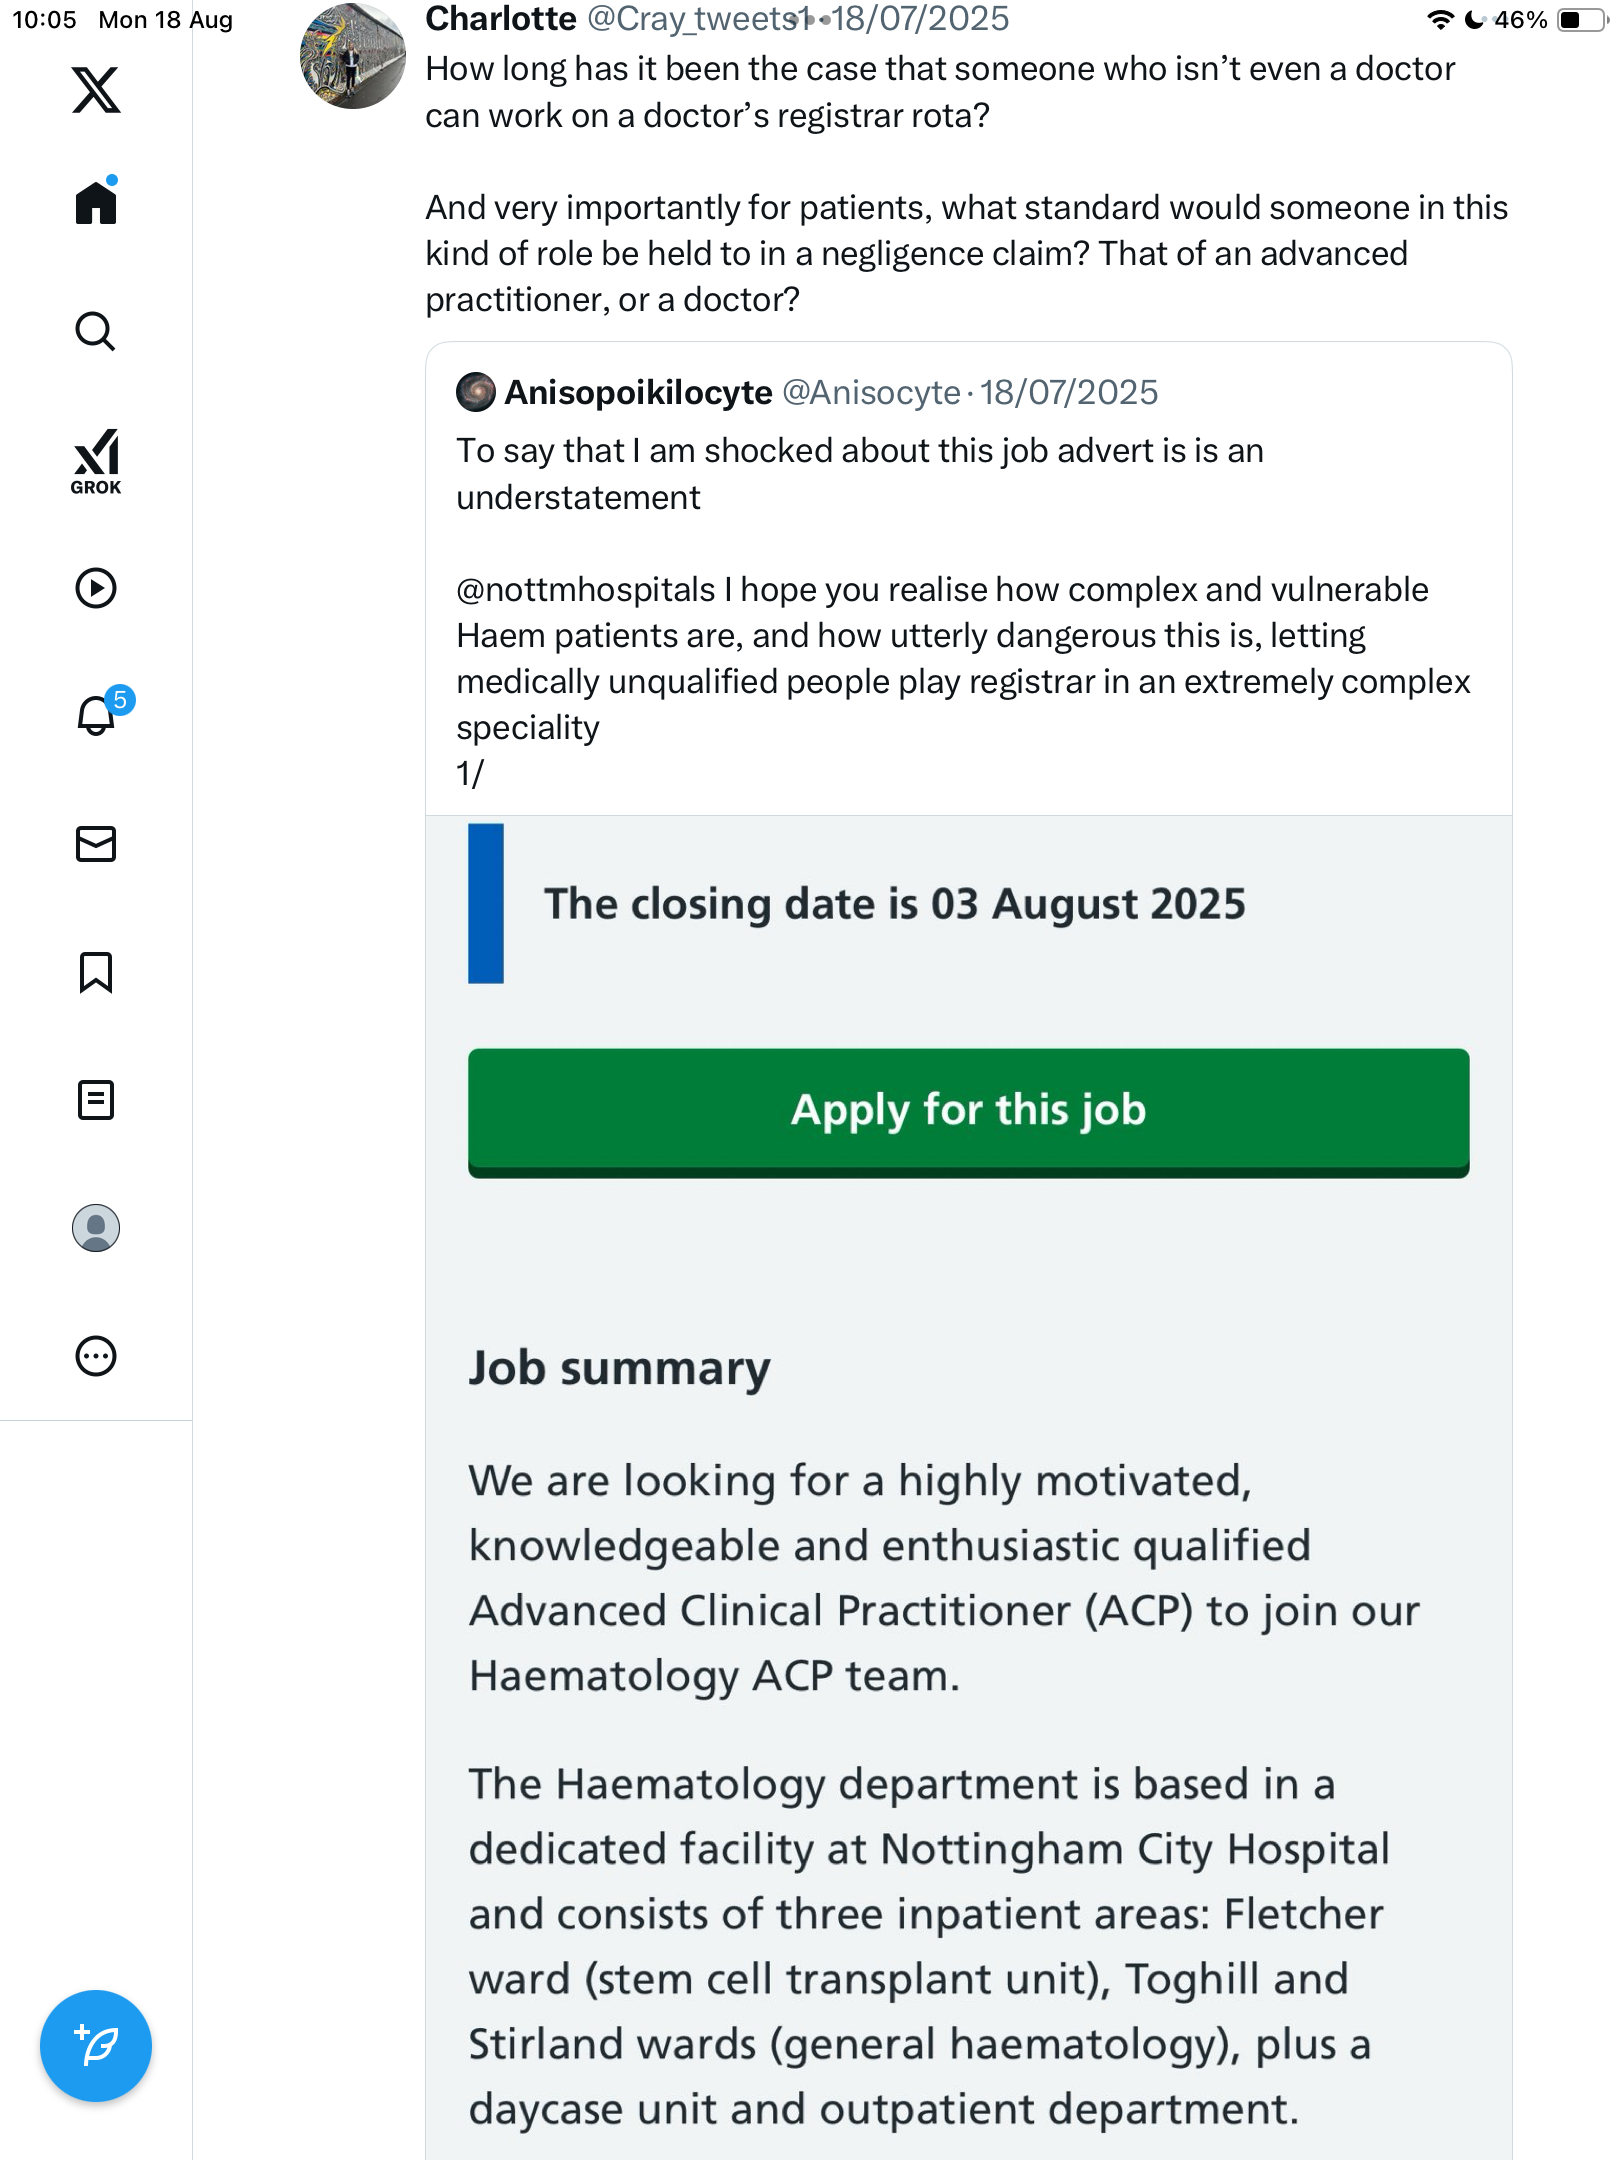View notifications with 5 badge
The height and width of the screenshot is (2160, 1620).
click(x=98, y=715)
